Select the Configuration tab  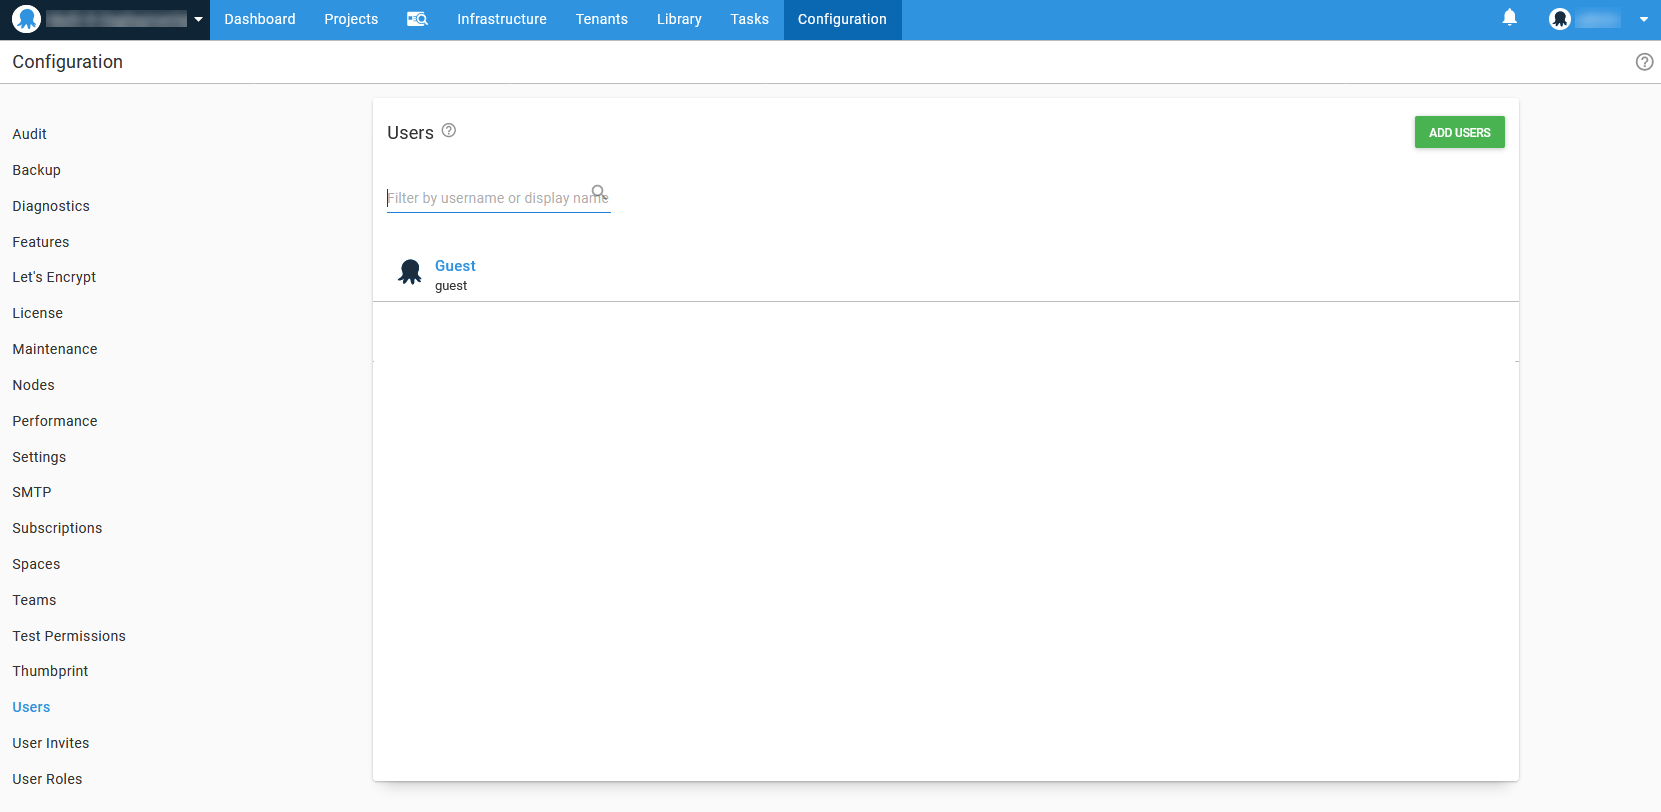[842, 19]
